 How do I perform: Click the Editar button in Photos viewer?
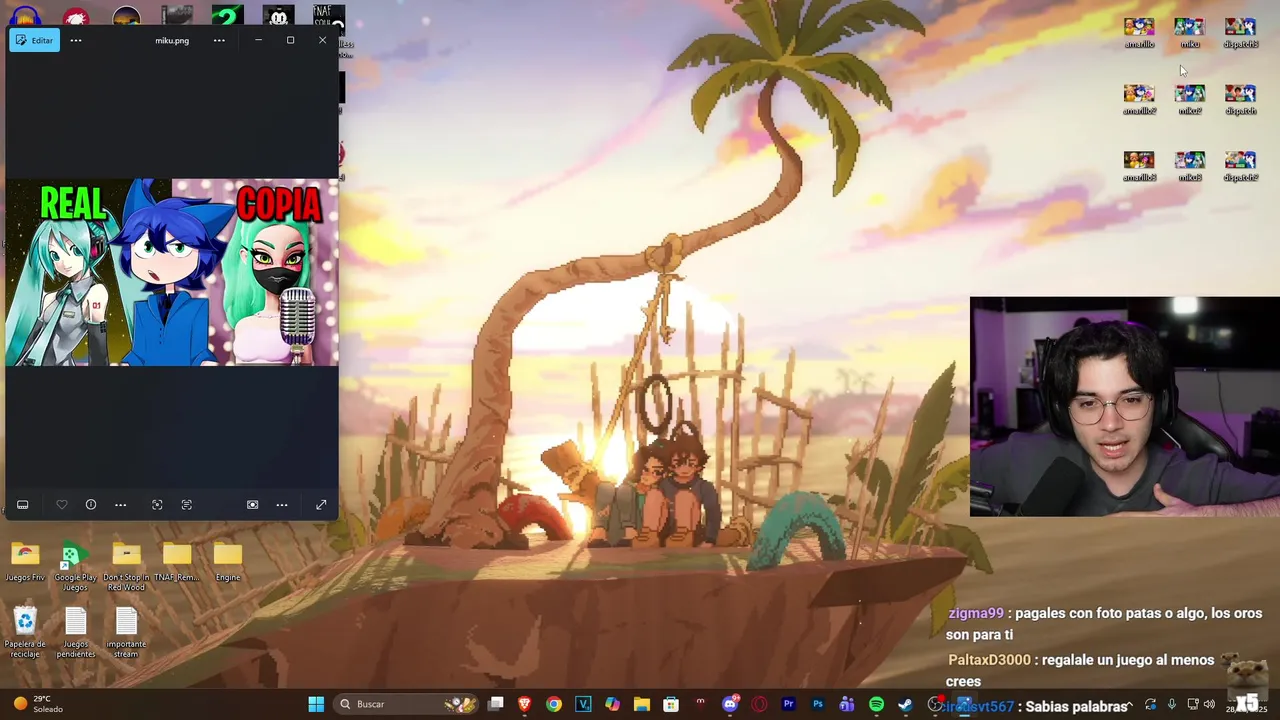point(35,40)
